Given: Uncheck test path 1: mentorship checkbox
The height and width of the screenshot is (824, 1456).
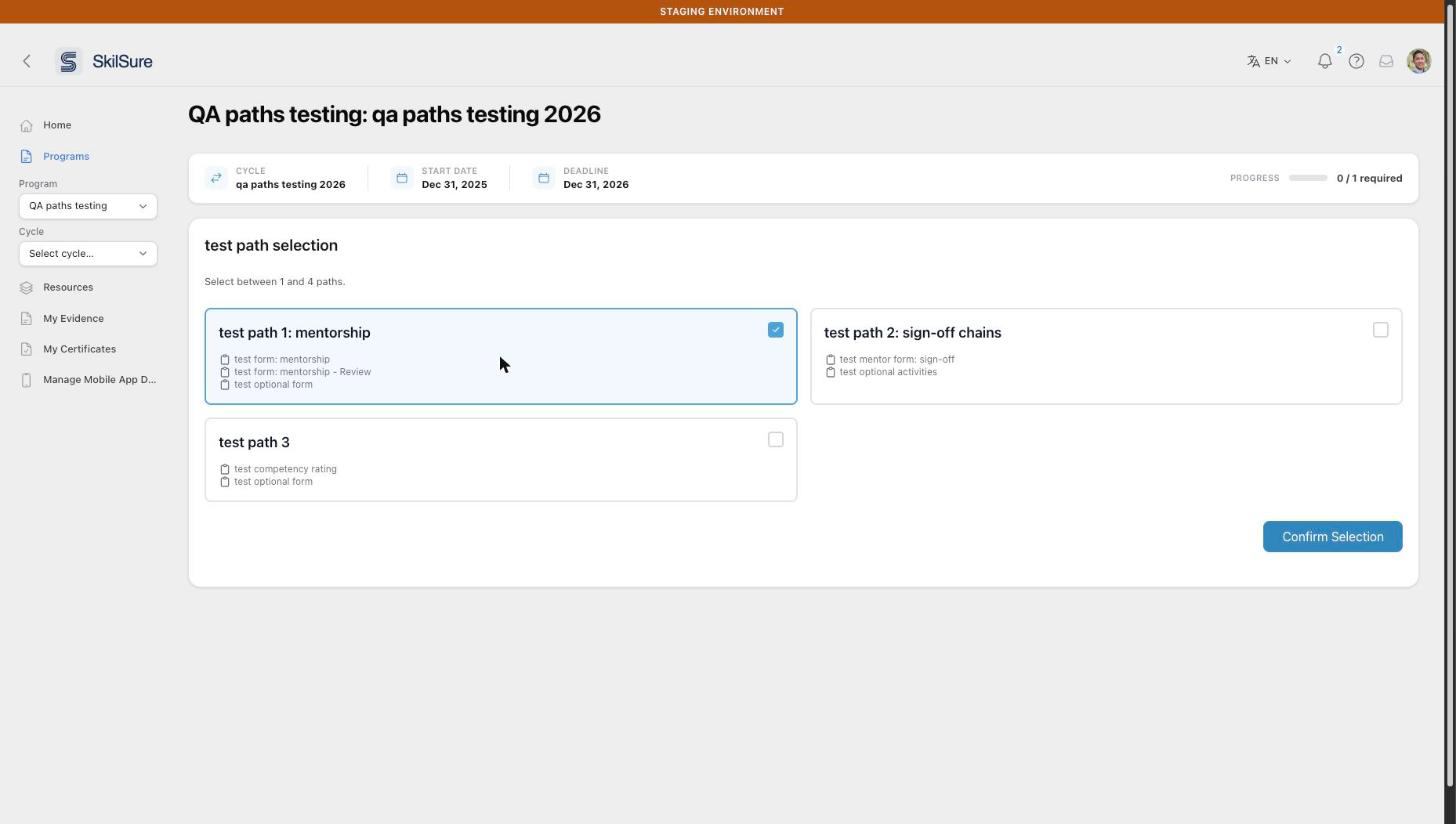Looking at the screenshot, I should pos(776,330).
